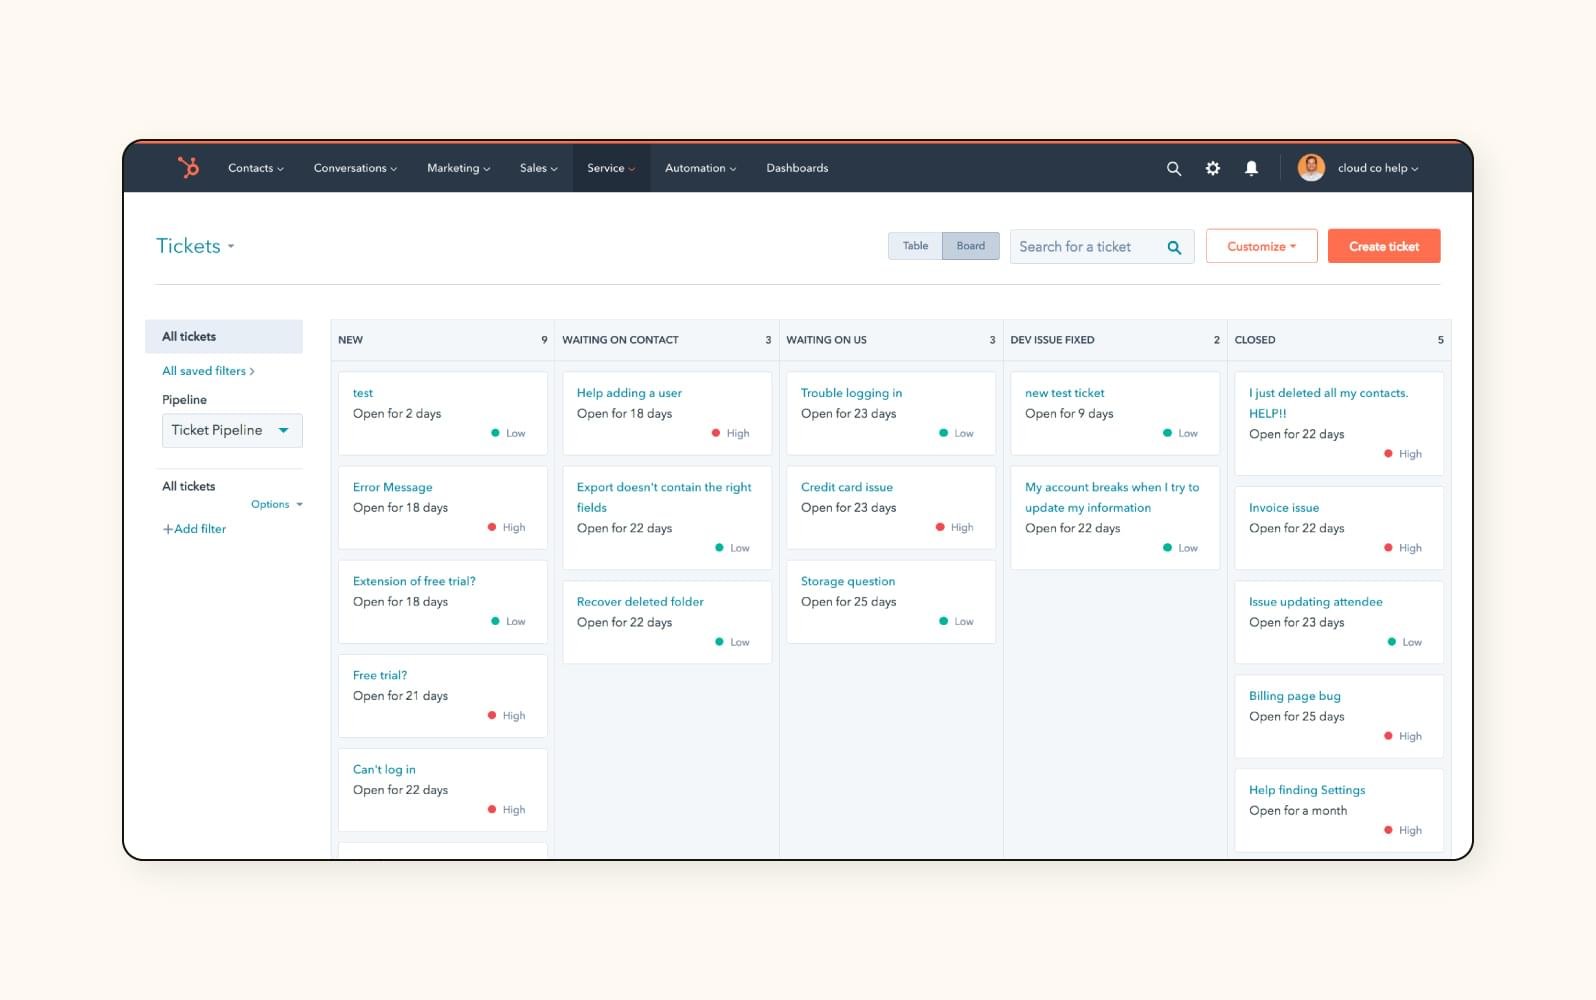Open 'new test ticket' ticket

1065,393
